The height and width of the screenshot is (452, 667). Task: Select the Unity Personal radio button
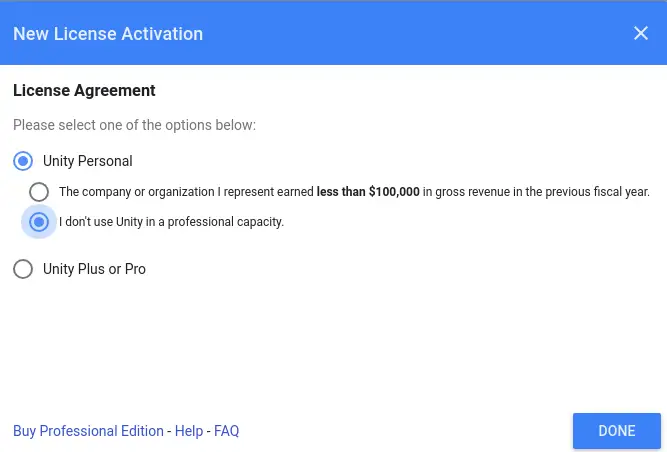[23, 161]
